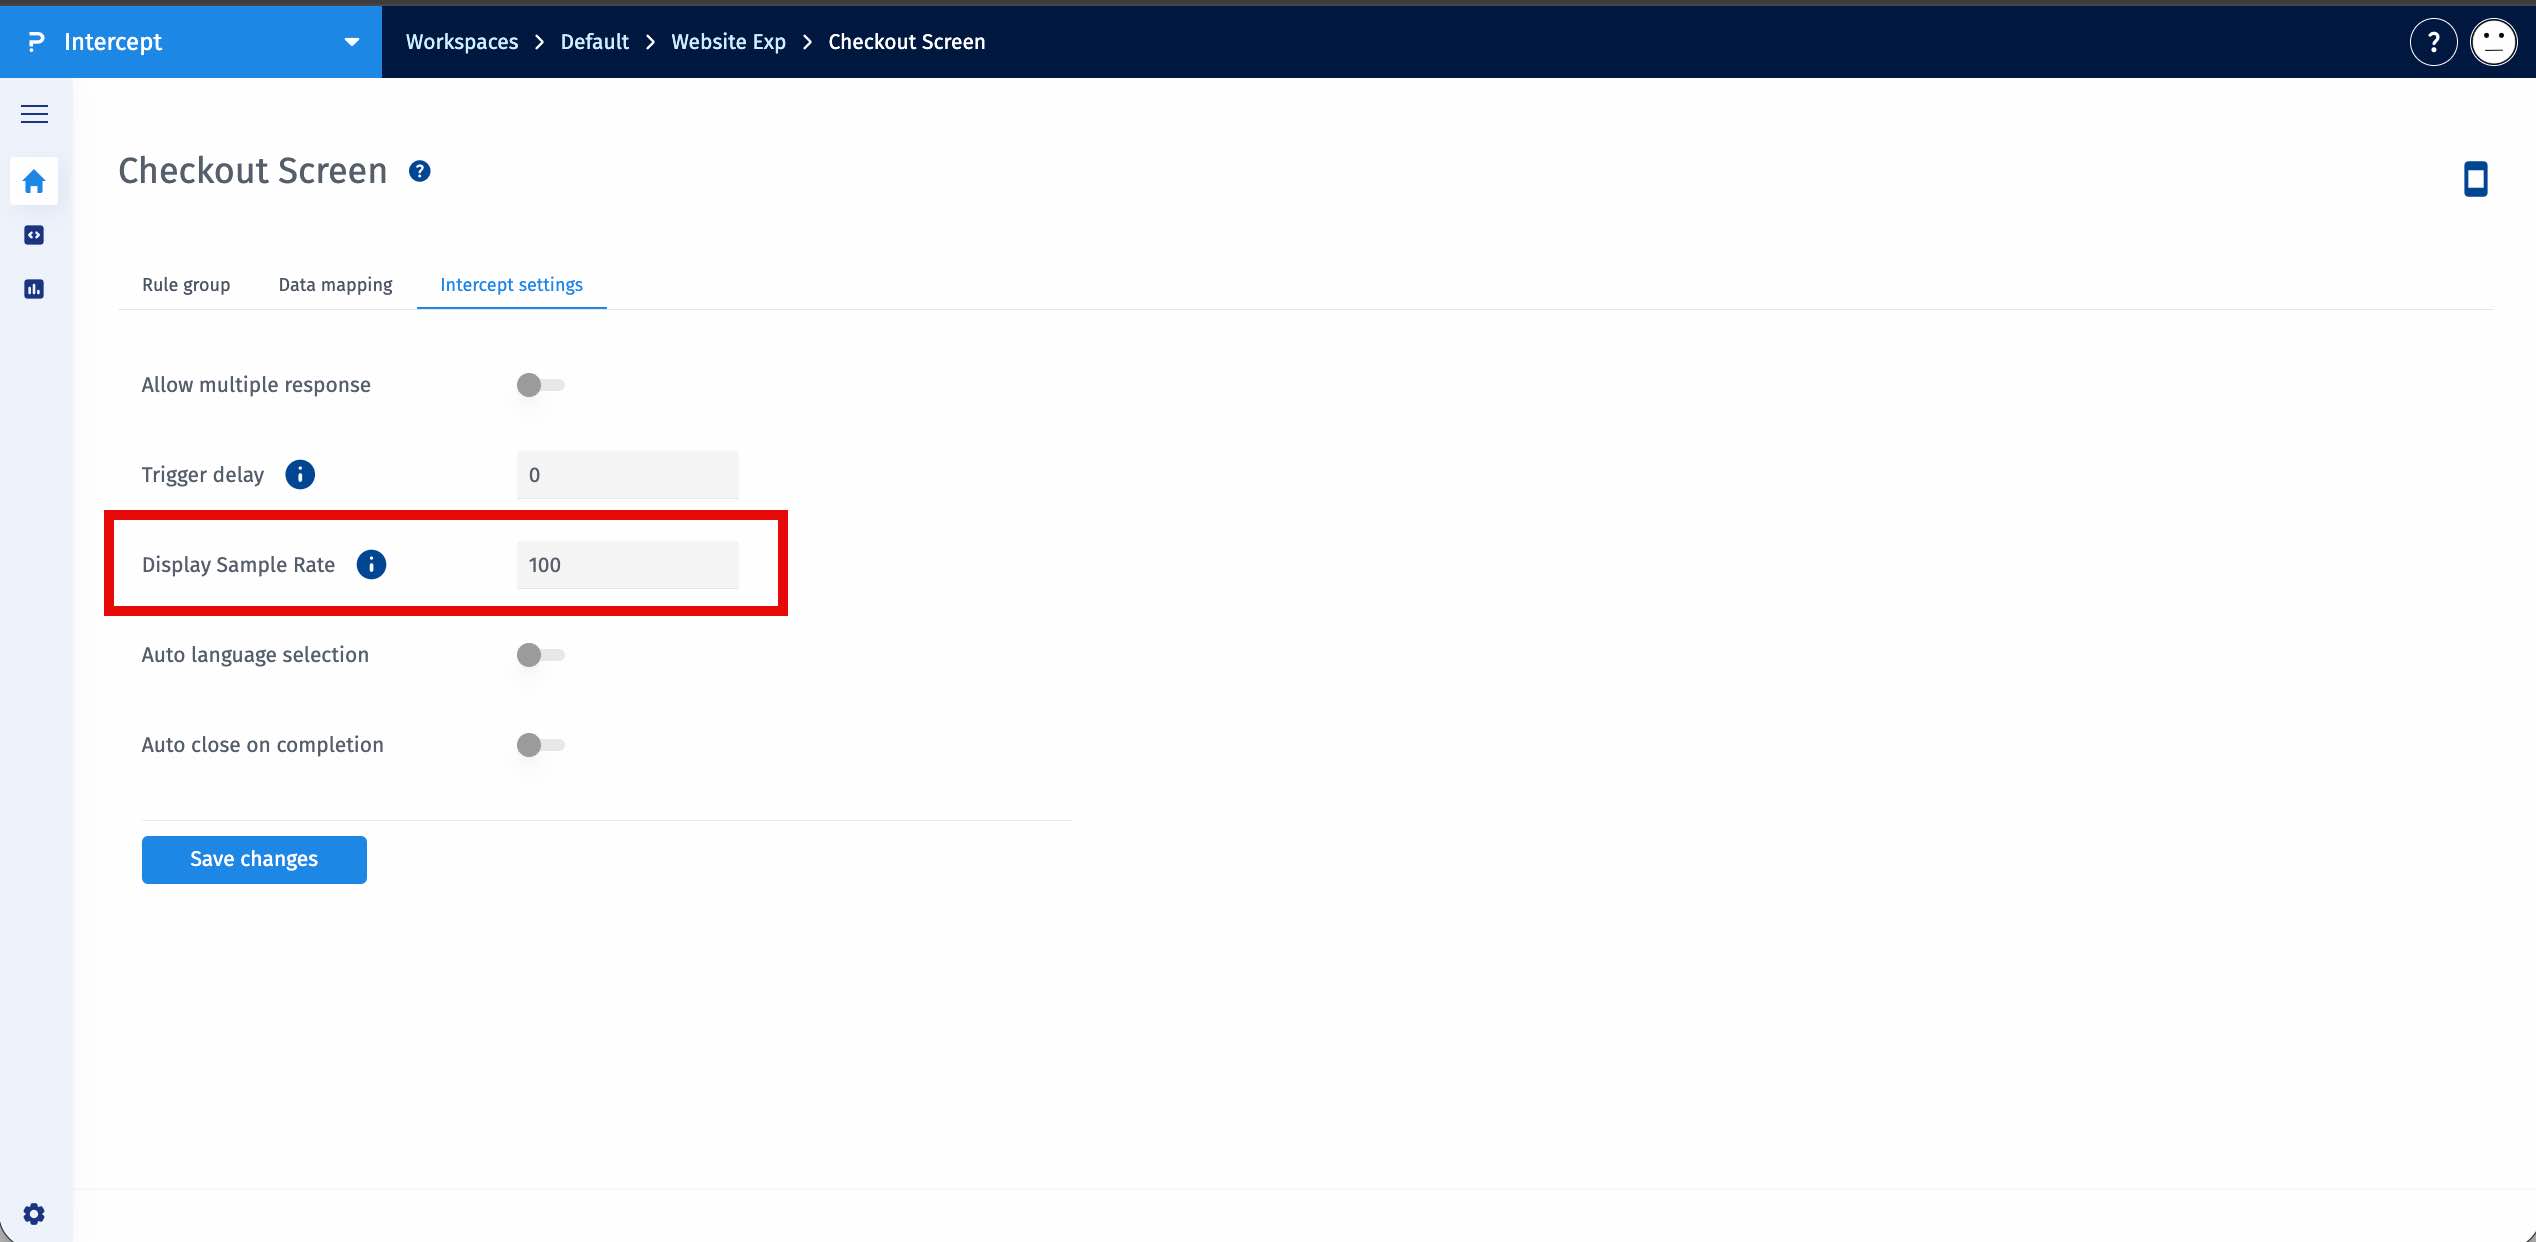Open the mobile preview icon near top right
Viewport: 2536px width, 1242px height.
pyautogui.click(x=2476, y=179)
